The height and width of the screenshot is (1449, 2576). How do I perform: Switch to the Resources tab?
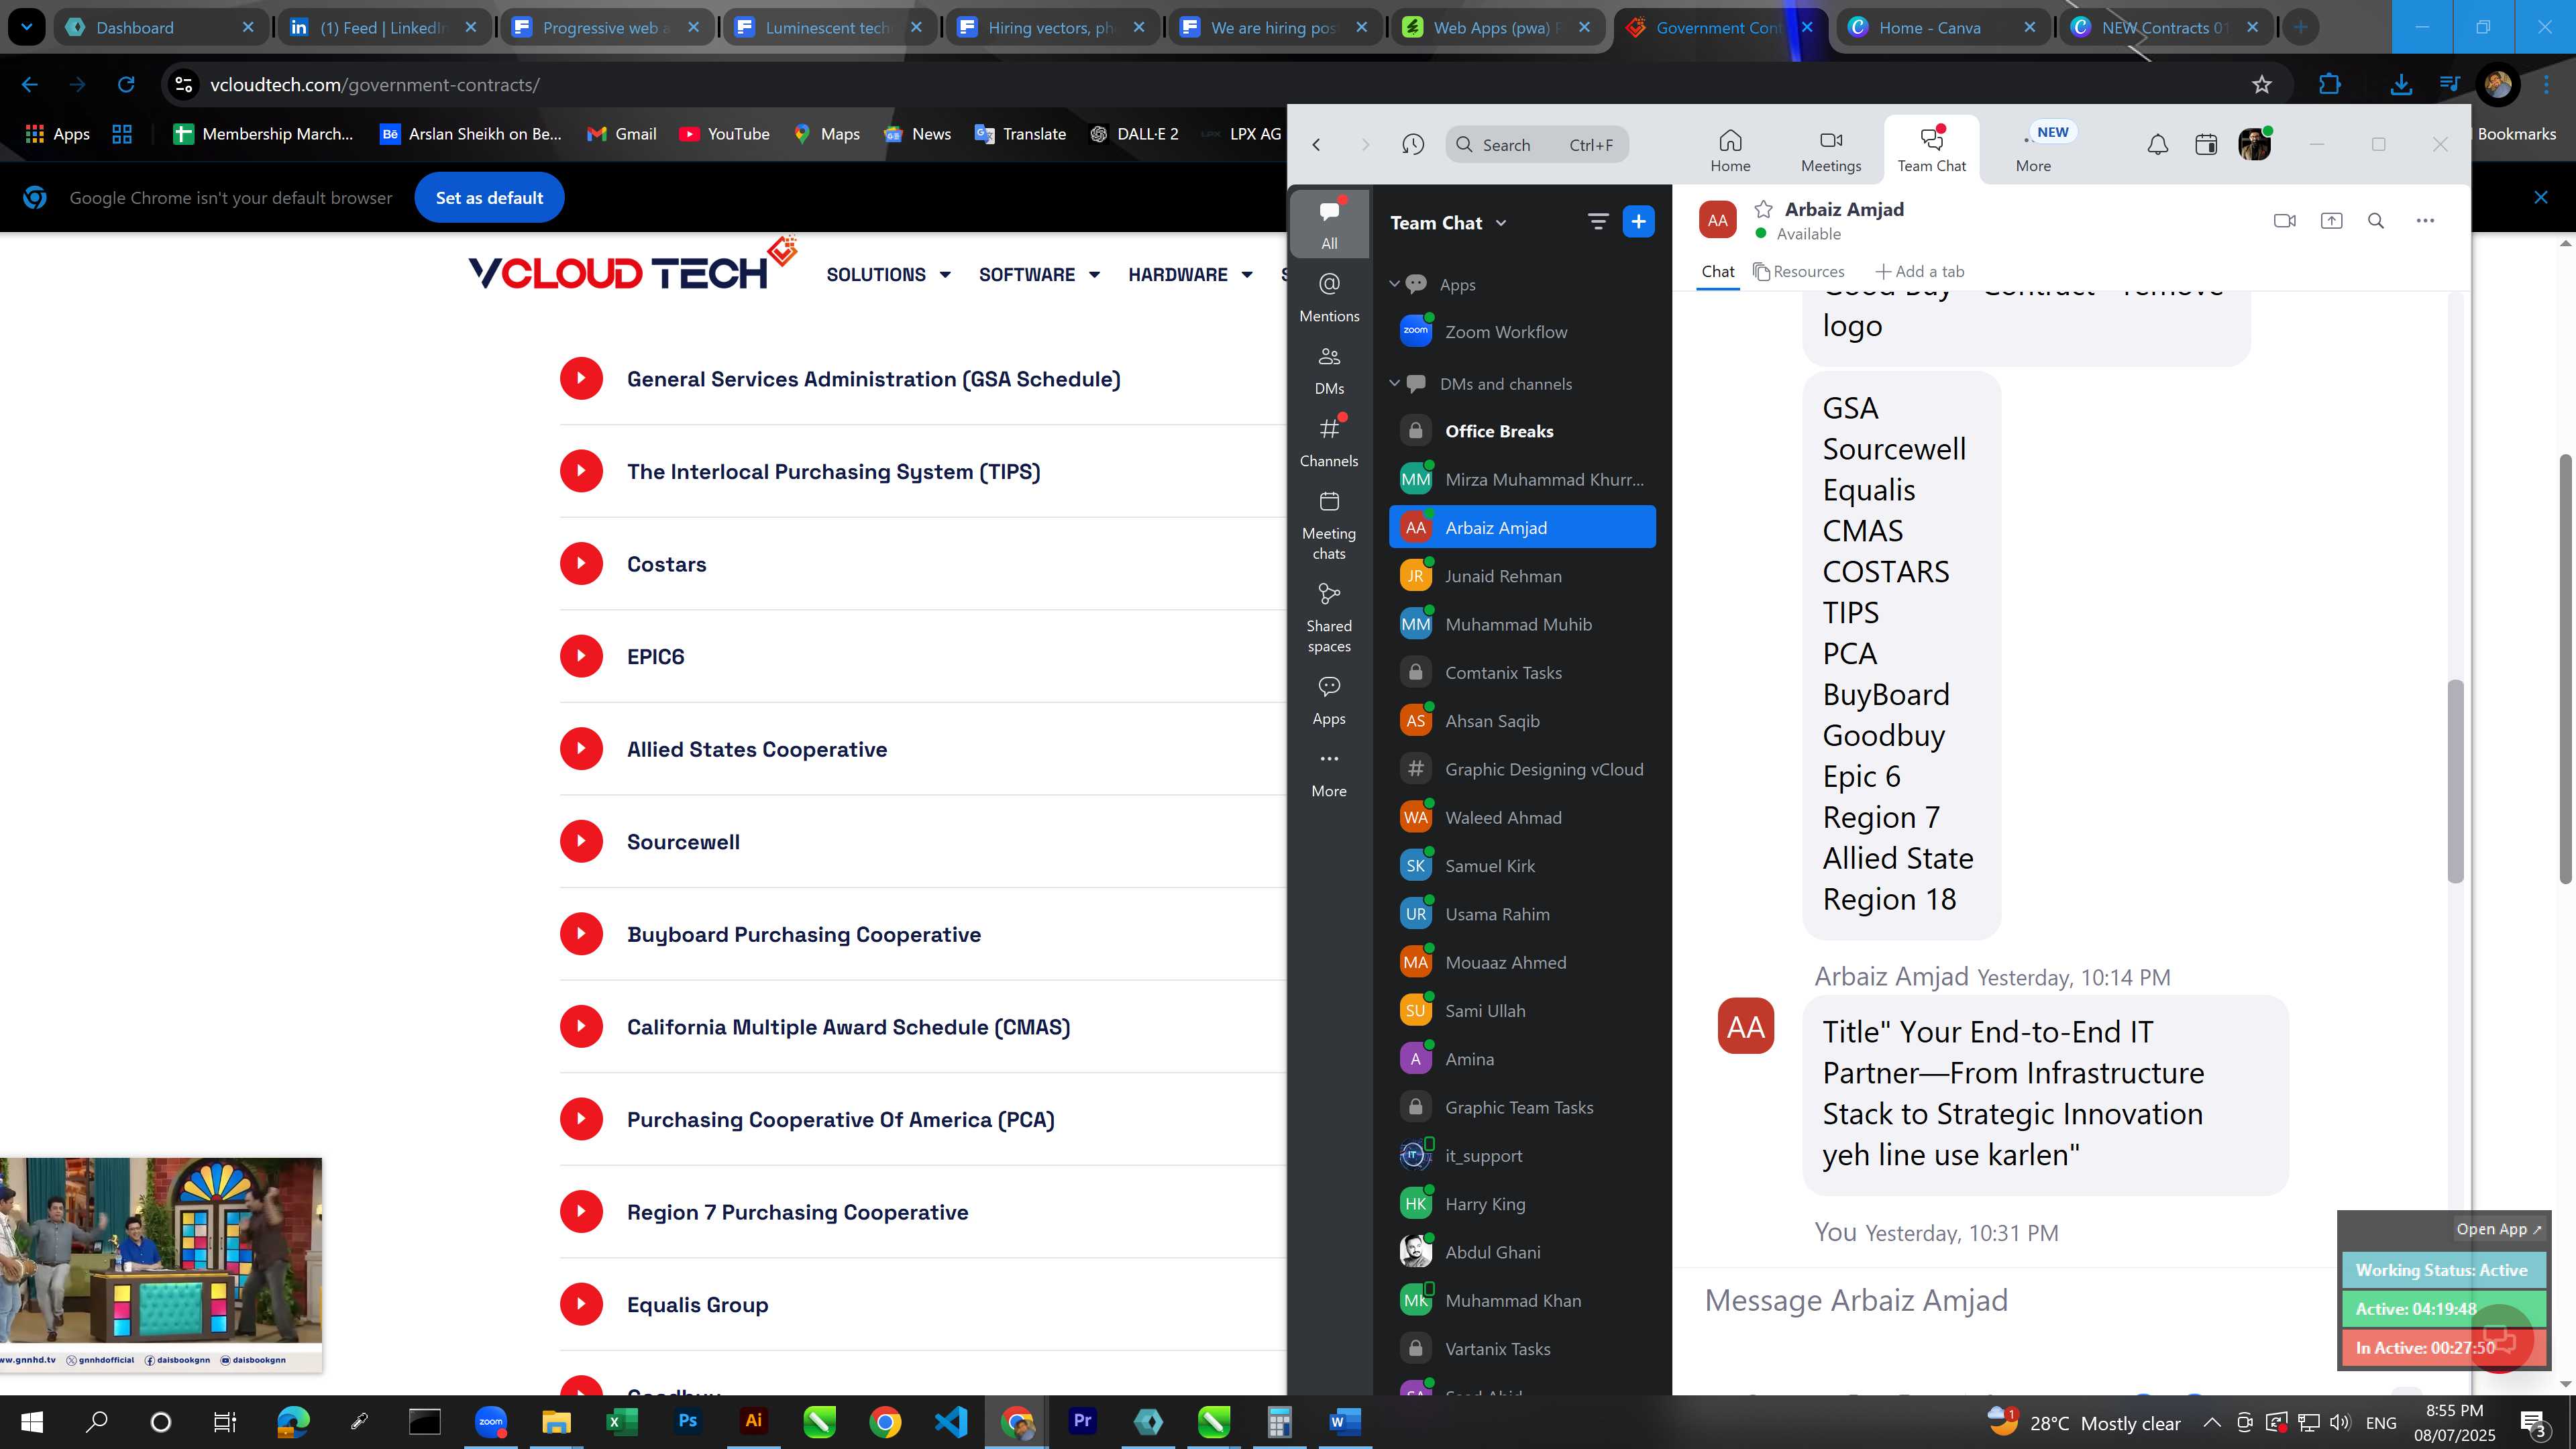[1799, 271]
